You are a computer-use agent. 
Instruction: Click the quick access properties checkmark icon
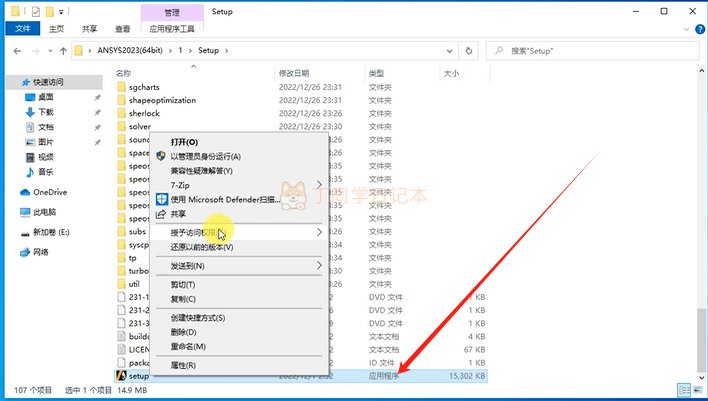(x=36, y=11)
